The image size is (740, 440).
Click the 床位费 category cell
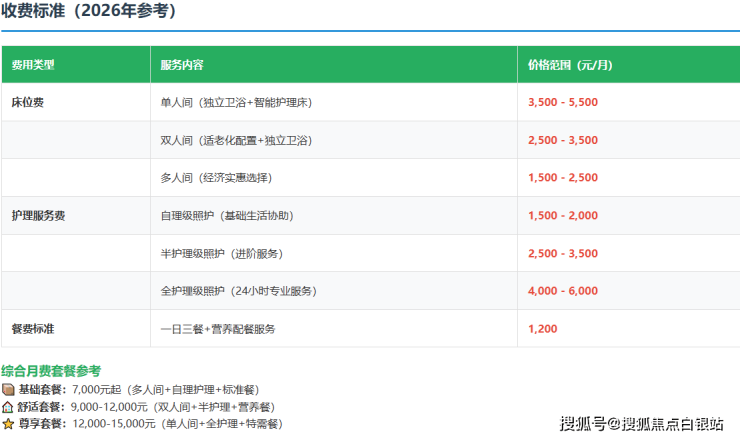[28, 102]
